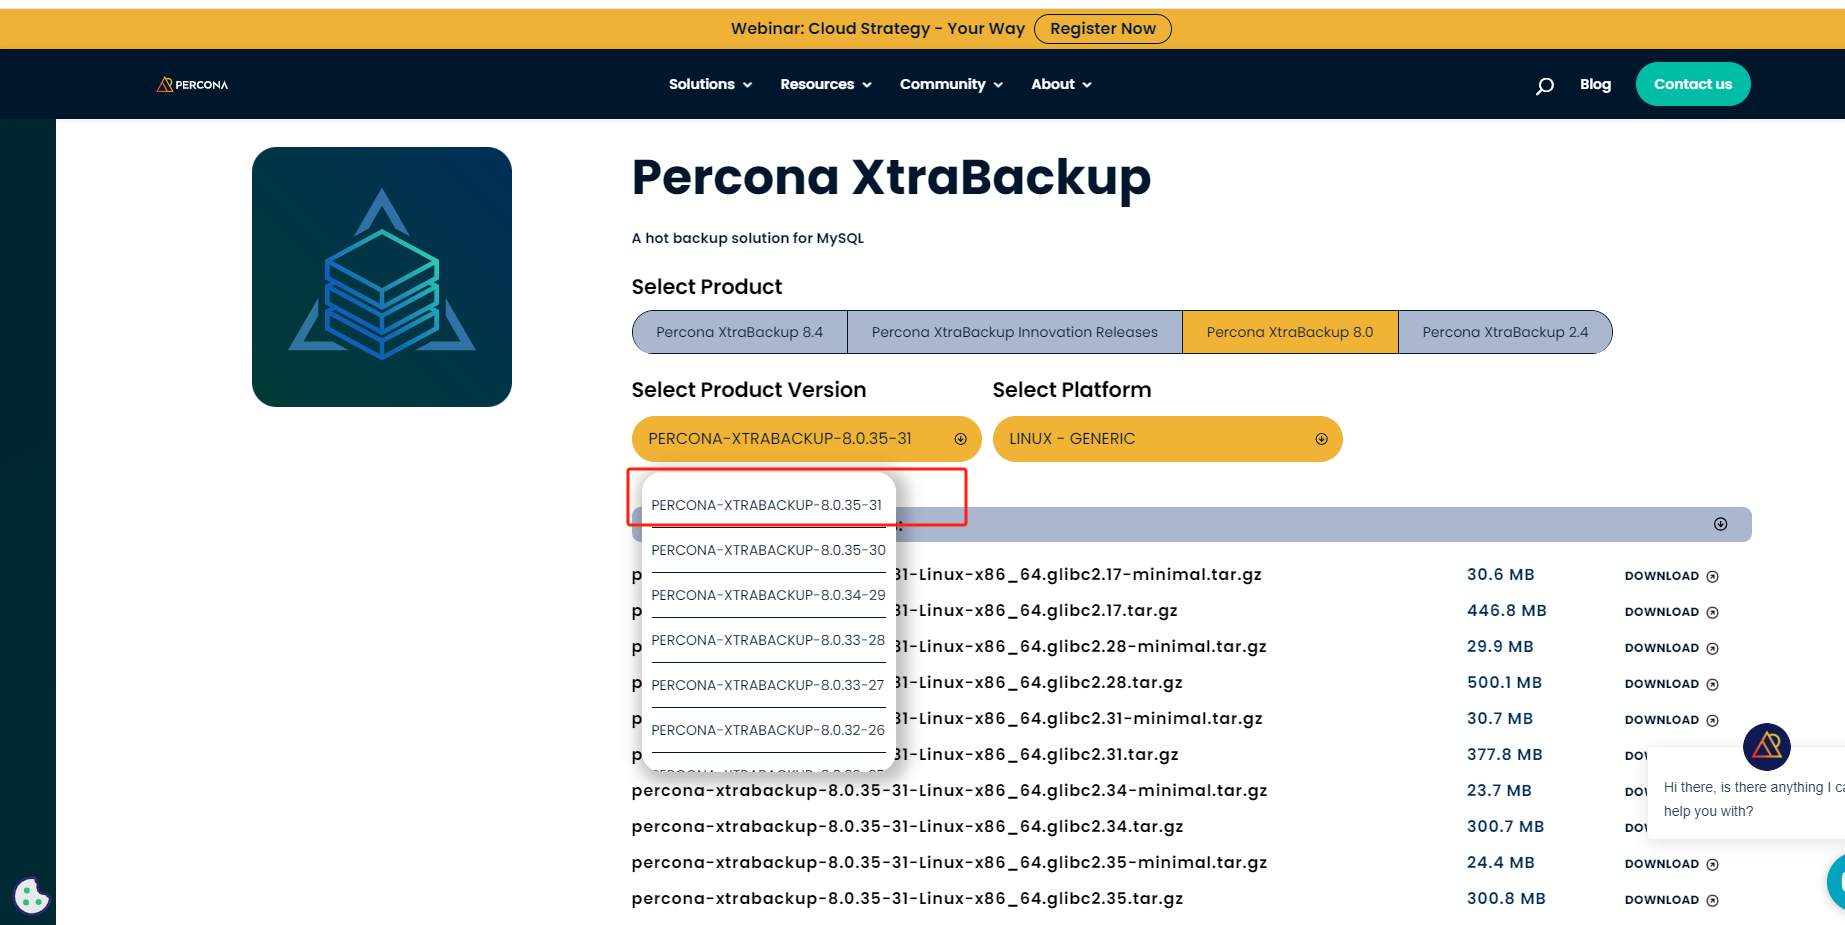Click DOWNLOAD for glibc2.35.tar.gz 300.8 MB

pos(1662,900)
